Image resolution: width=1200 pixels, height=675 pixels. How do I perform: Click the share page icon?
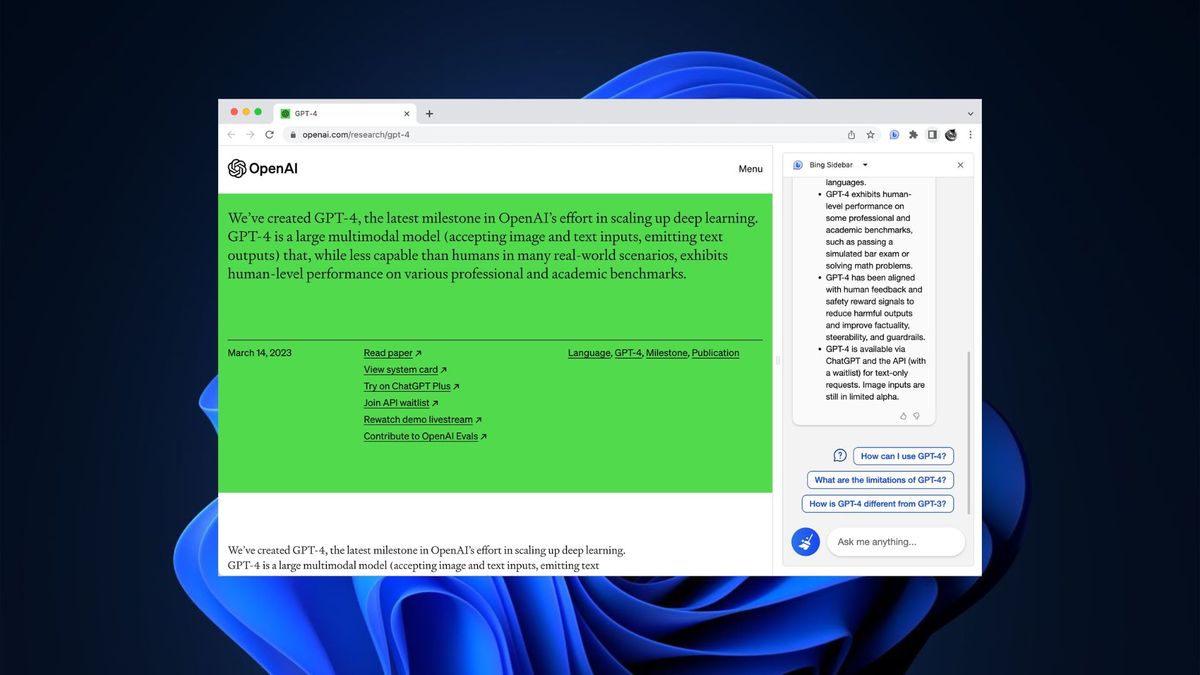coord(851,135)
